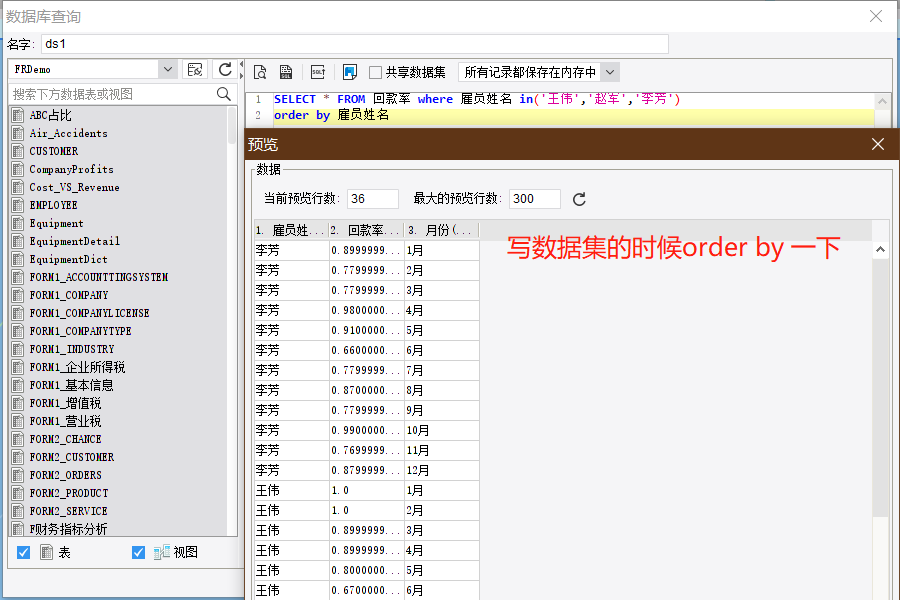Select the FORM2_ORDERS table
Image resolution: width=900 pixels, height=600 pixels.
(x=65, y=475)
